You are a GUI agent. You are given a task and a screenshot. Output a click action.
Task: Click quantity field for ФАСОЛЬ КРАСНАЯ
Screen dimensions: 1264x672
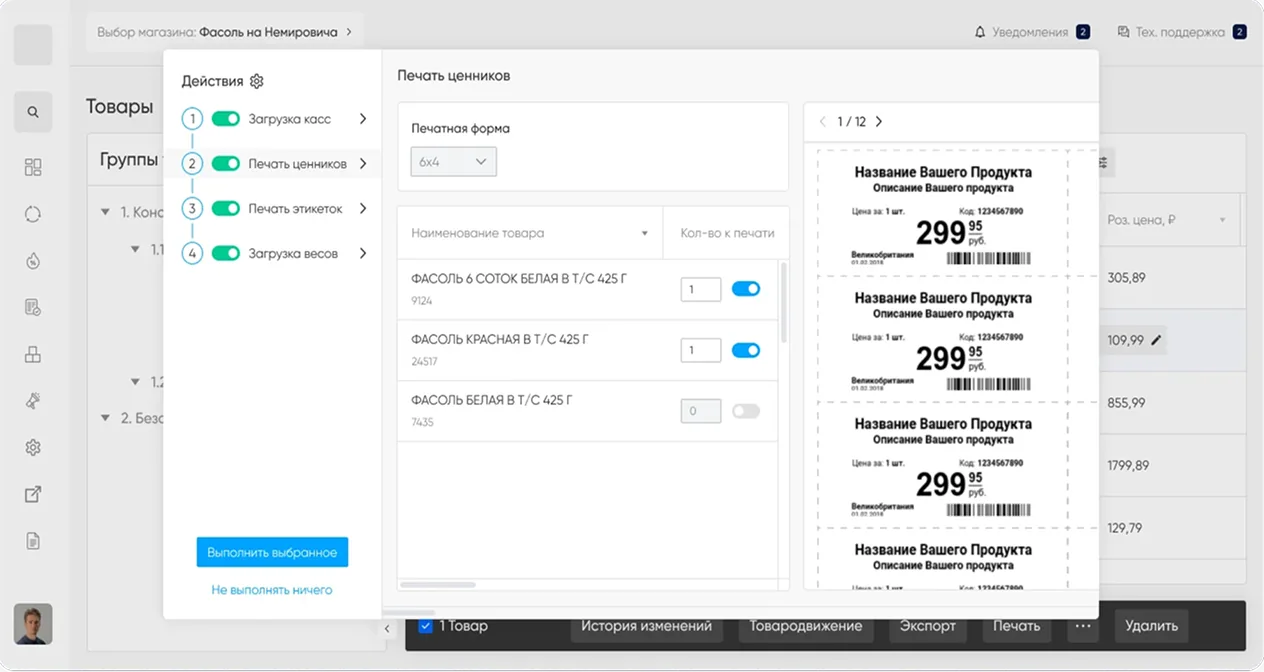click(x=701, y=350)
